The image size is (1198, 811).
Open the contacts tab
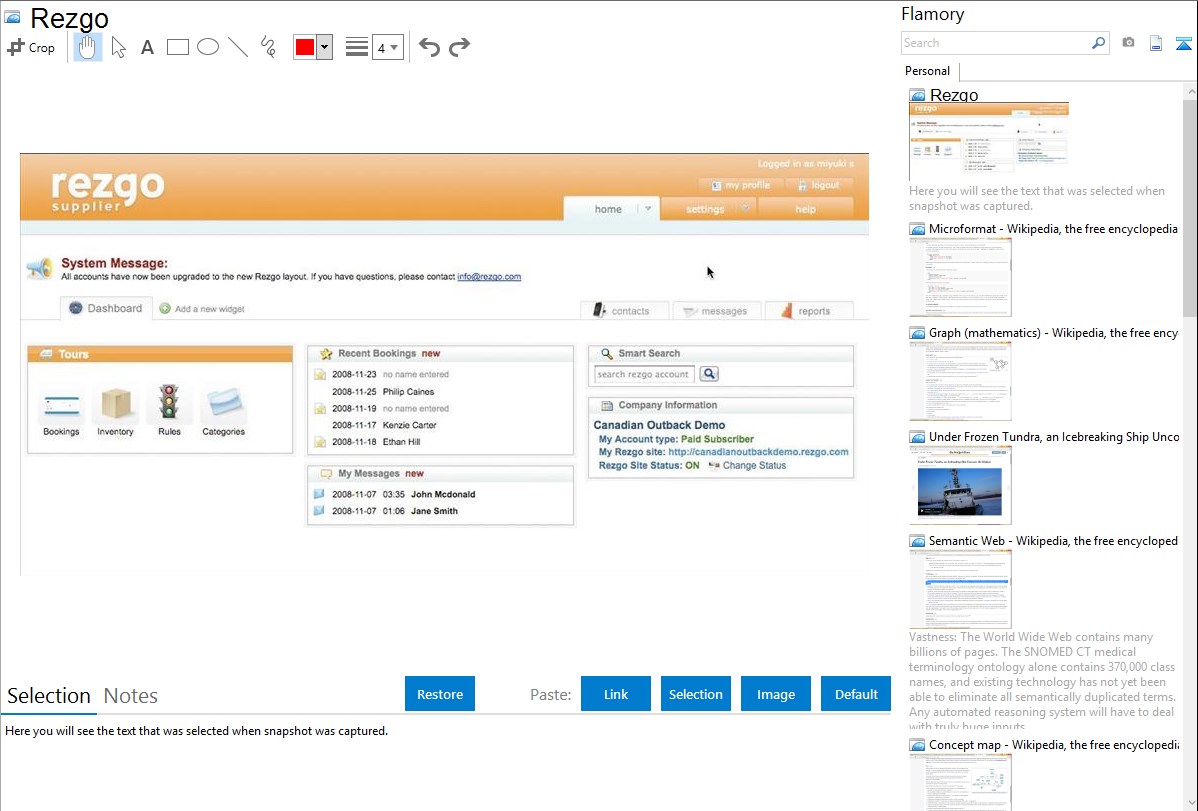(624, 310)
